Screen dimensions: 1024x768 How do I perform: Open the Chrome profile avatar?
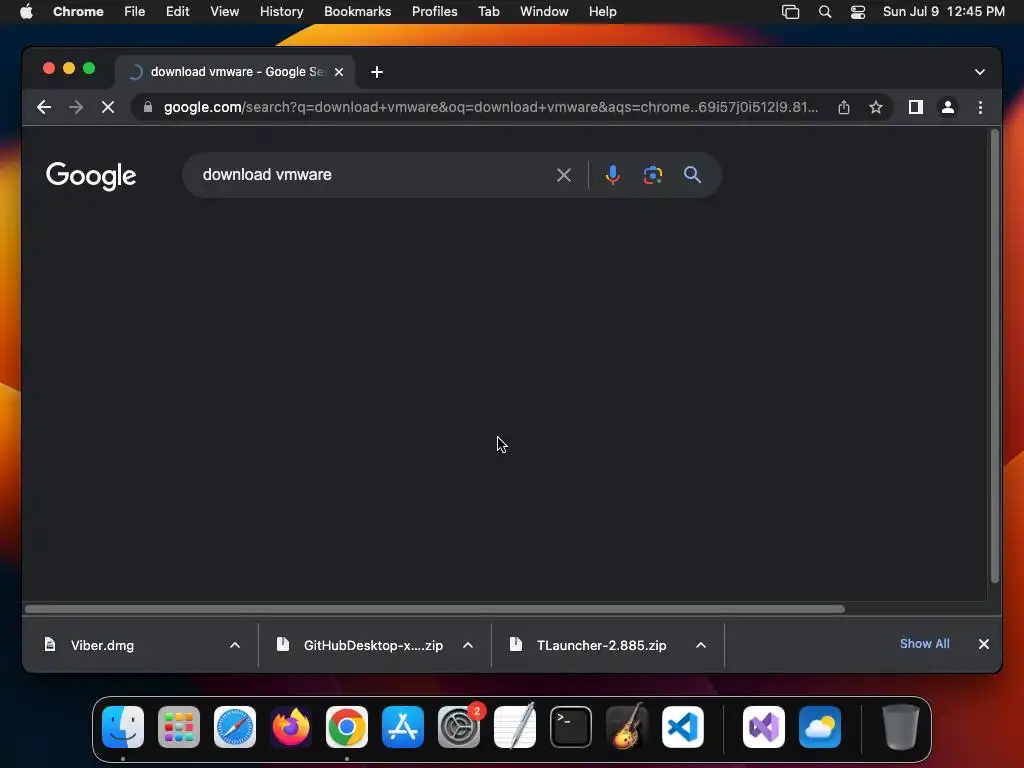(948, 107)
